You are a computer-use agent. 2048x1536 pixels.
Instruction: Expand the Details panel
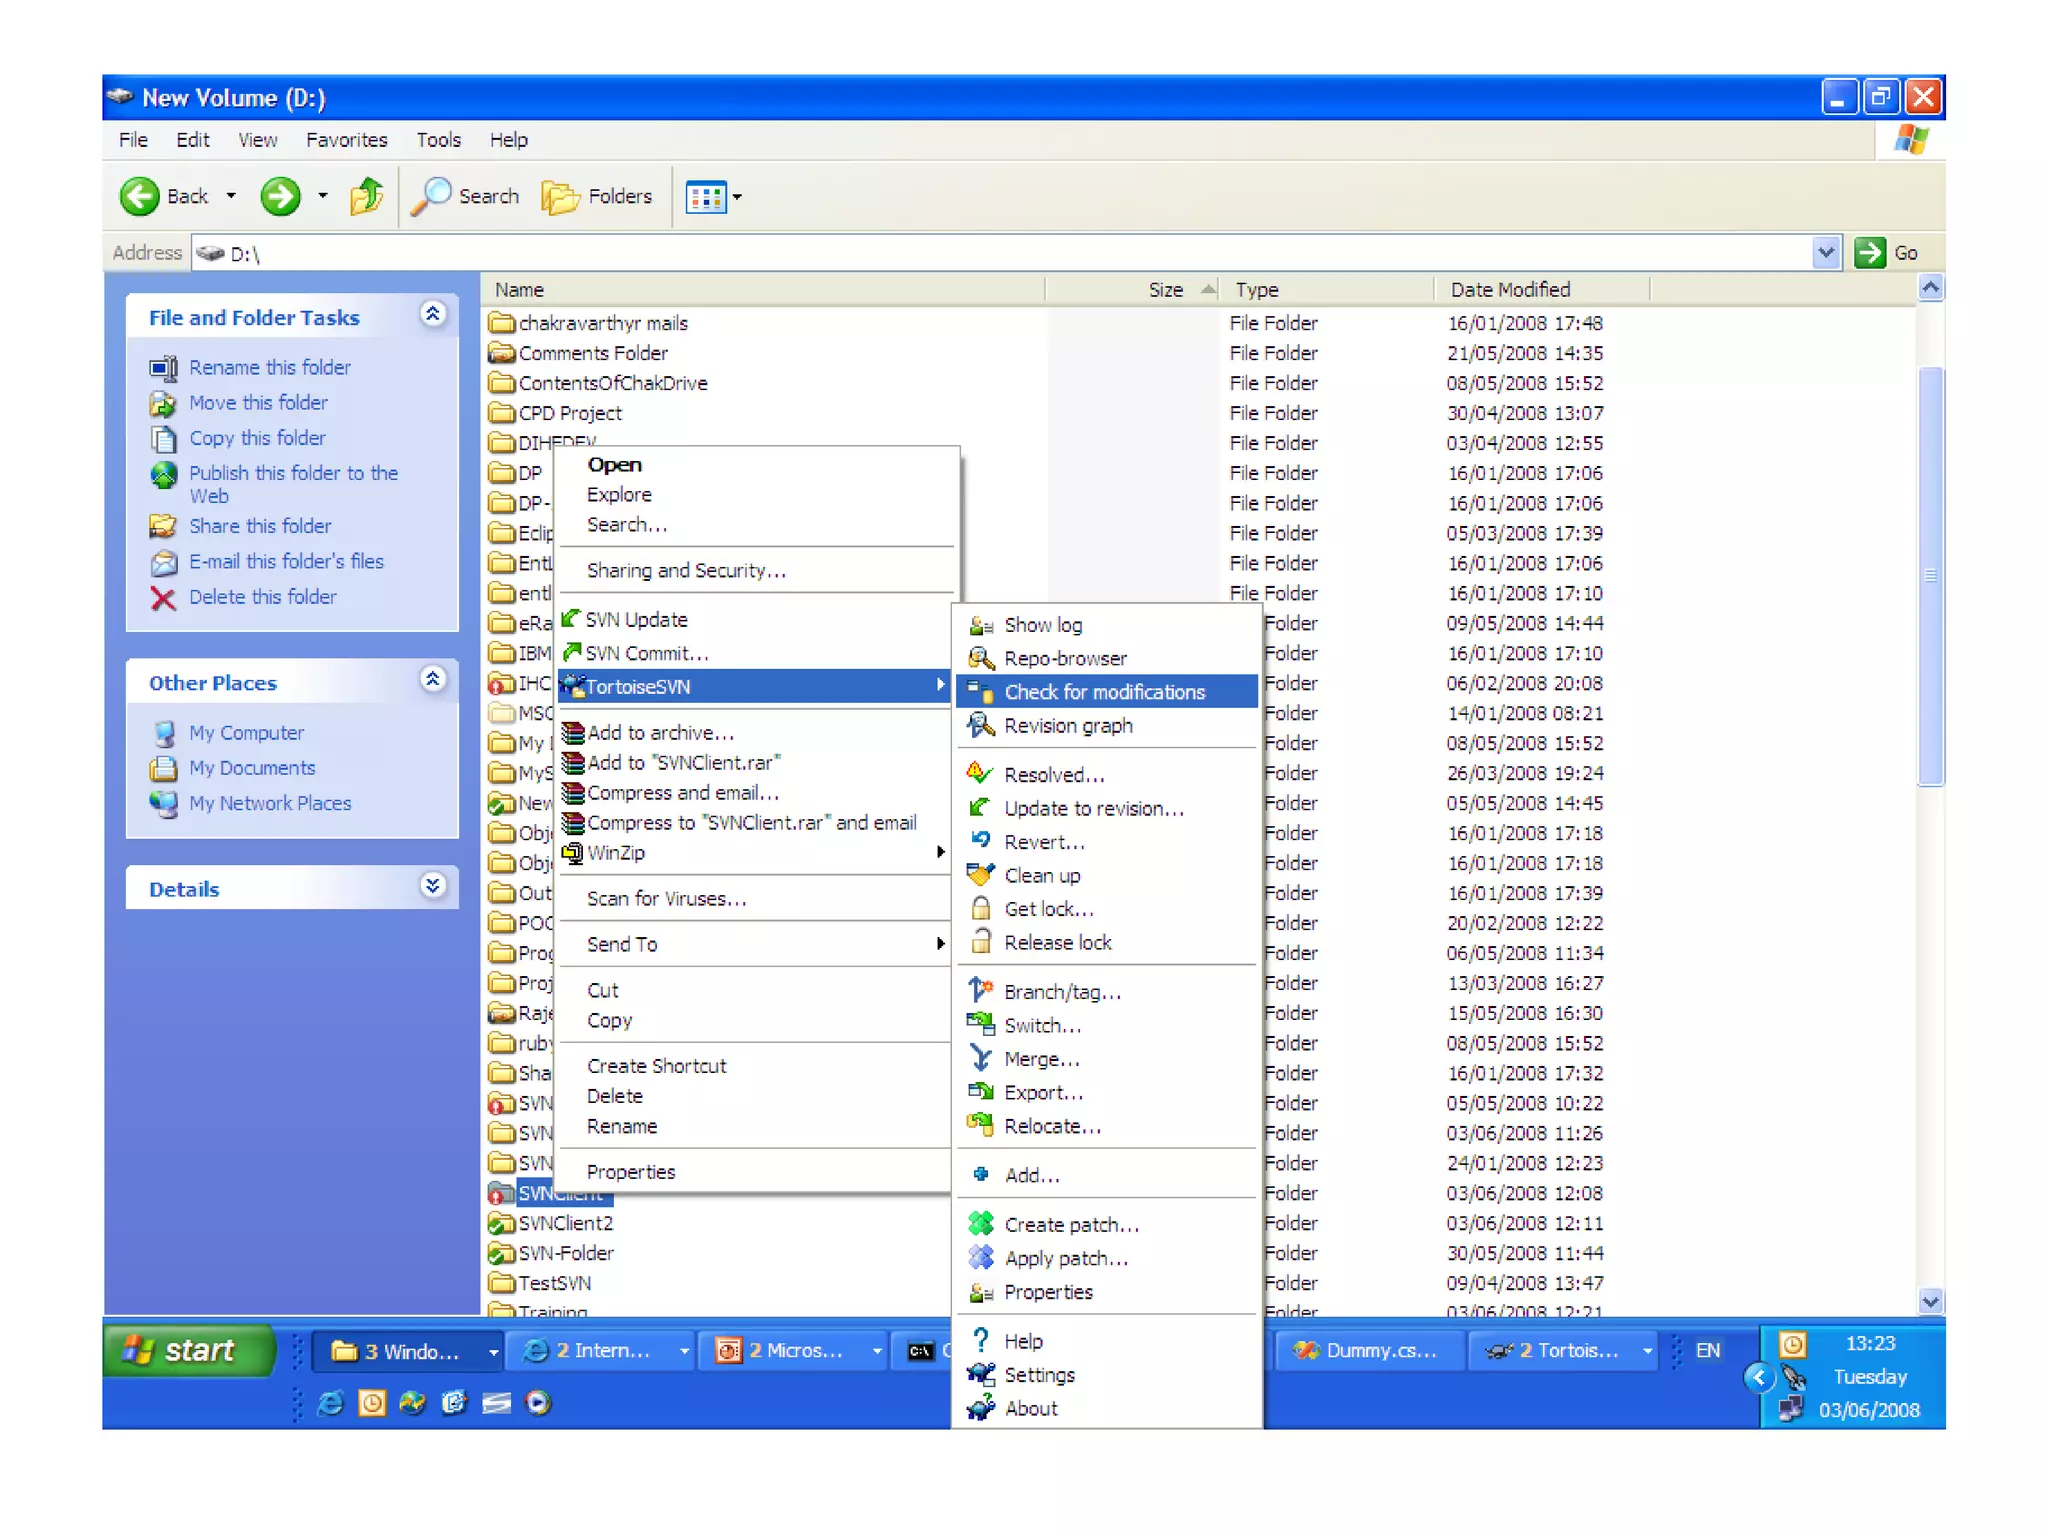[432, 887]
